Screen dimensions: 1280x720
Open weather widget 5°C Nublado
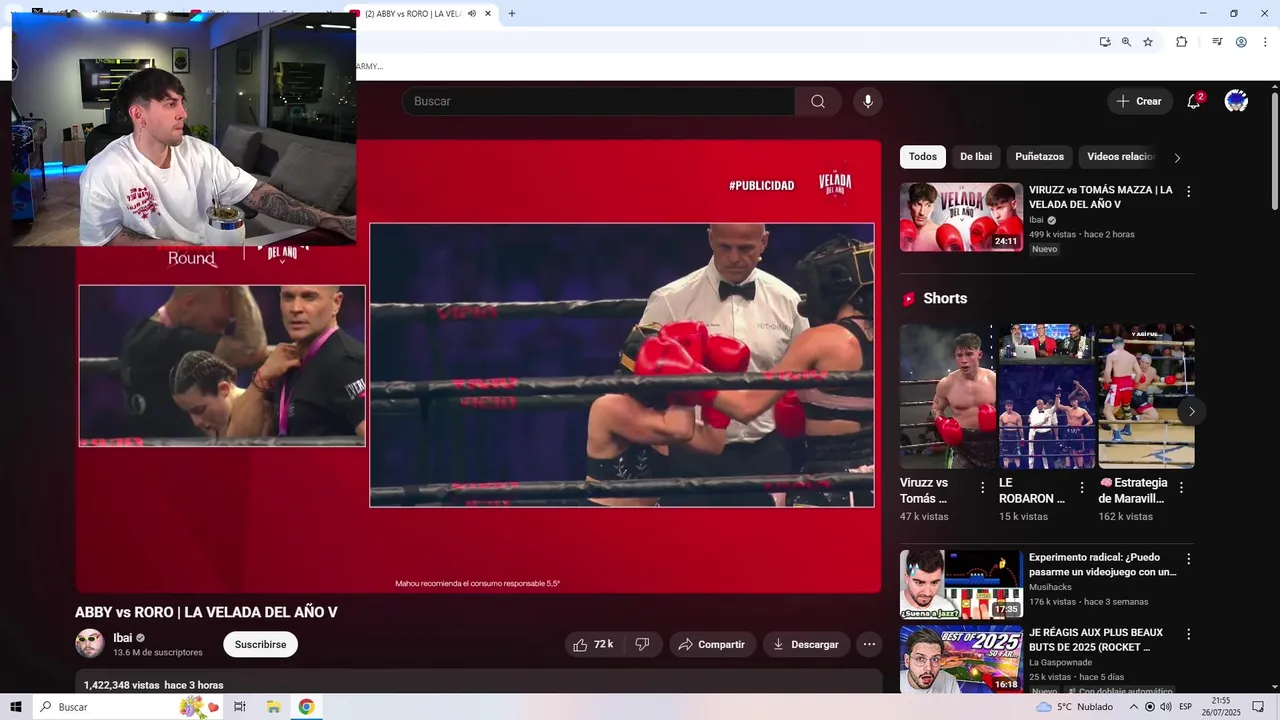(1074, 707)
